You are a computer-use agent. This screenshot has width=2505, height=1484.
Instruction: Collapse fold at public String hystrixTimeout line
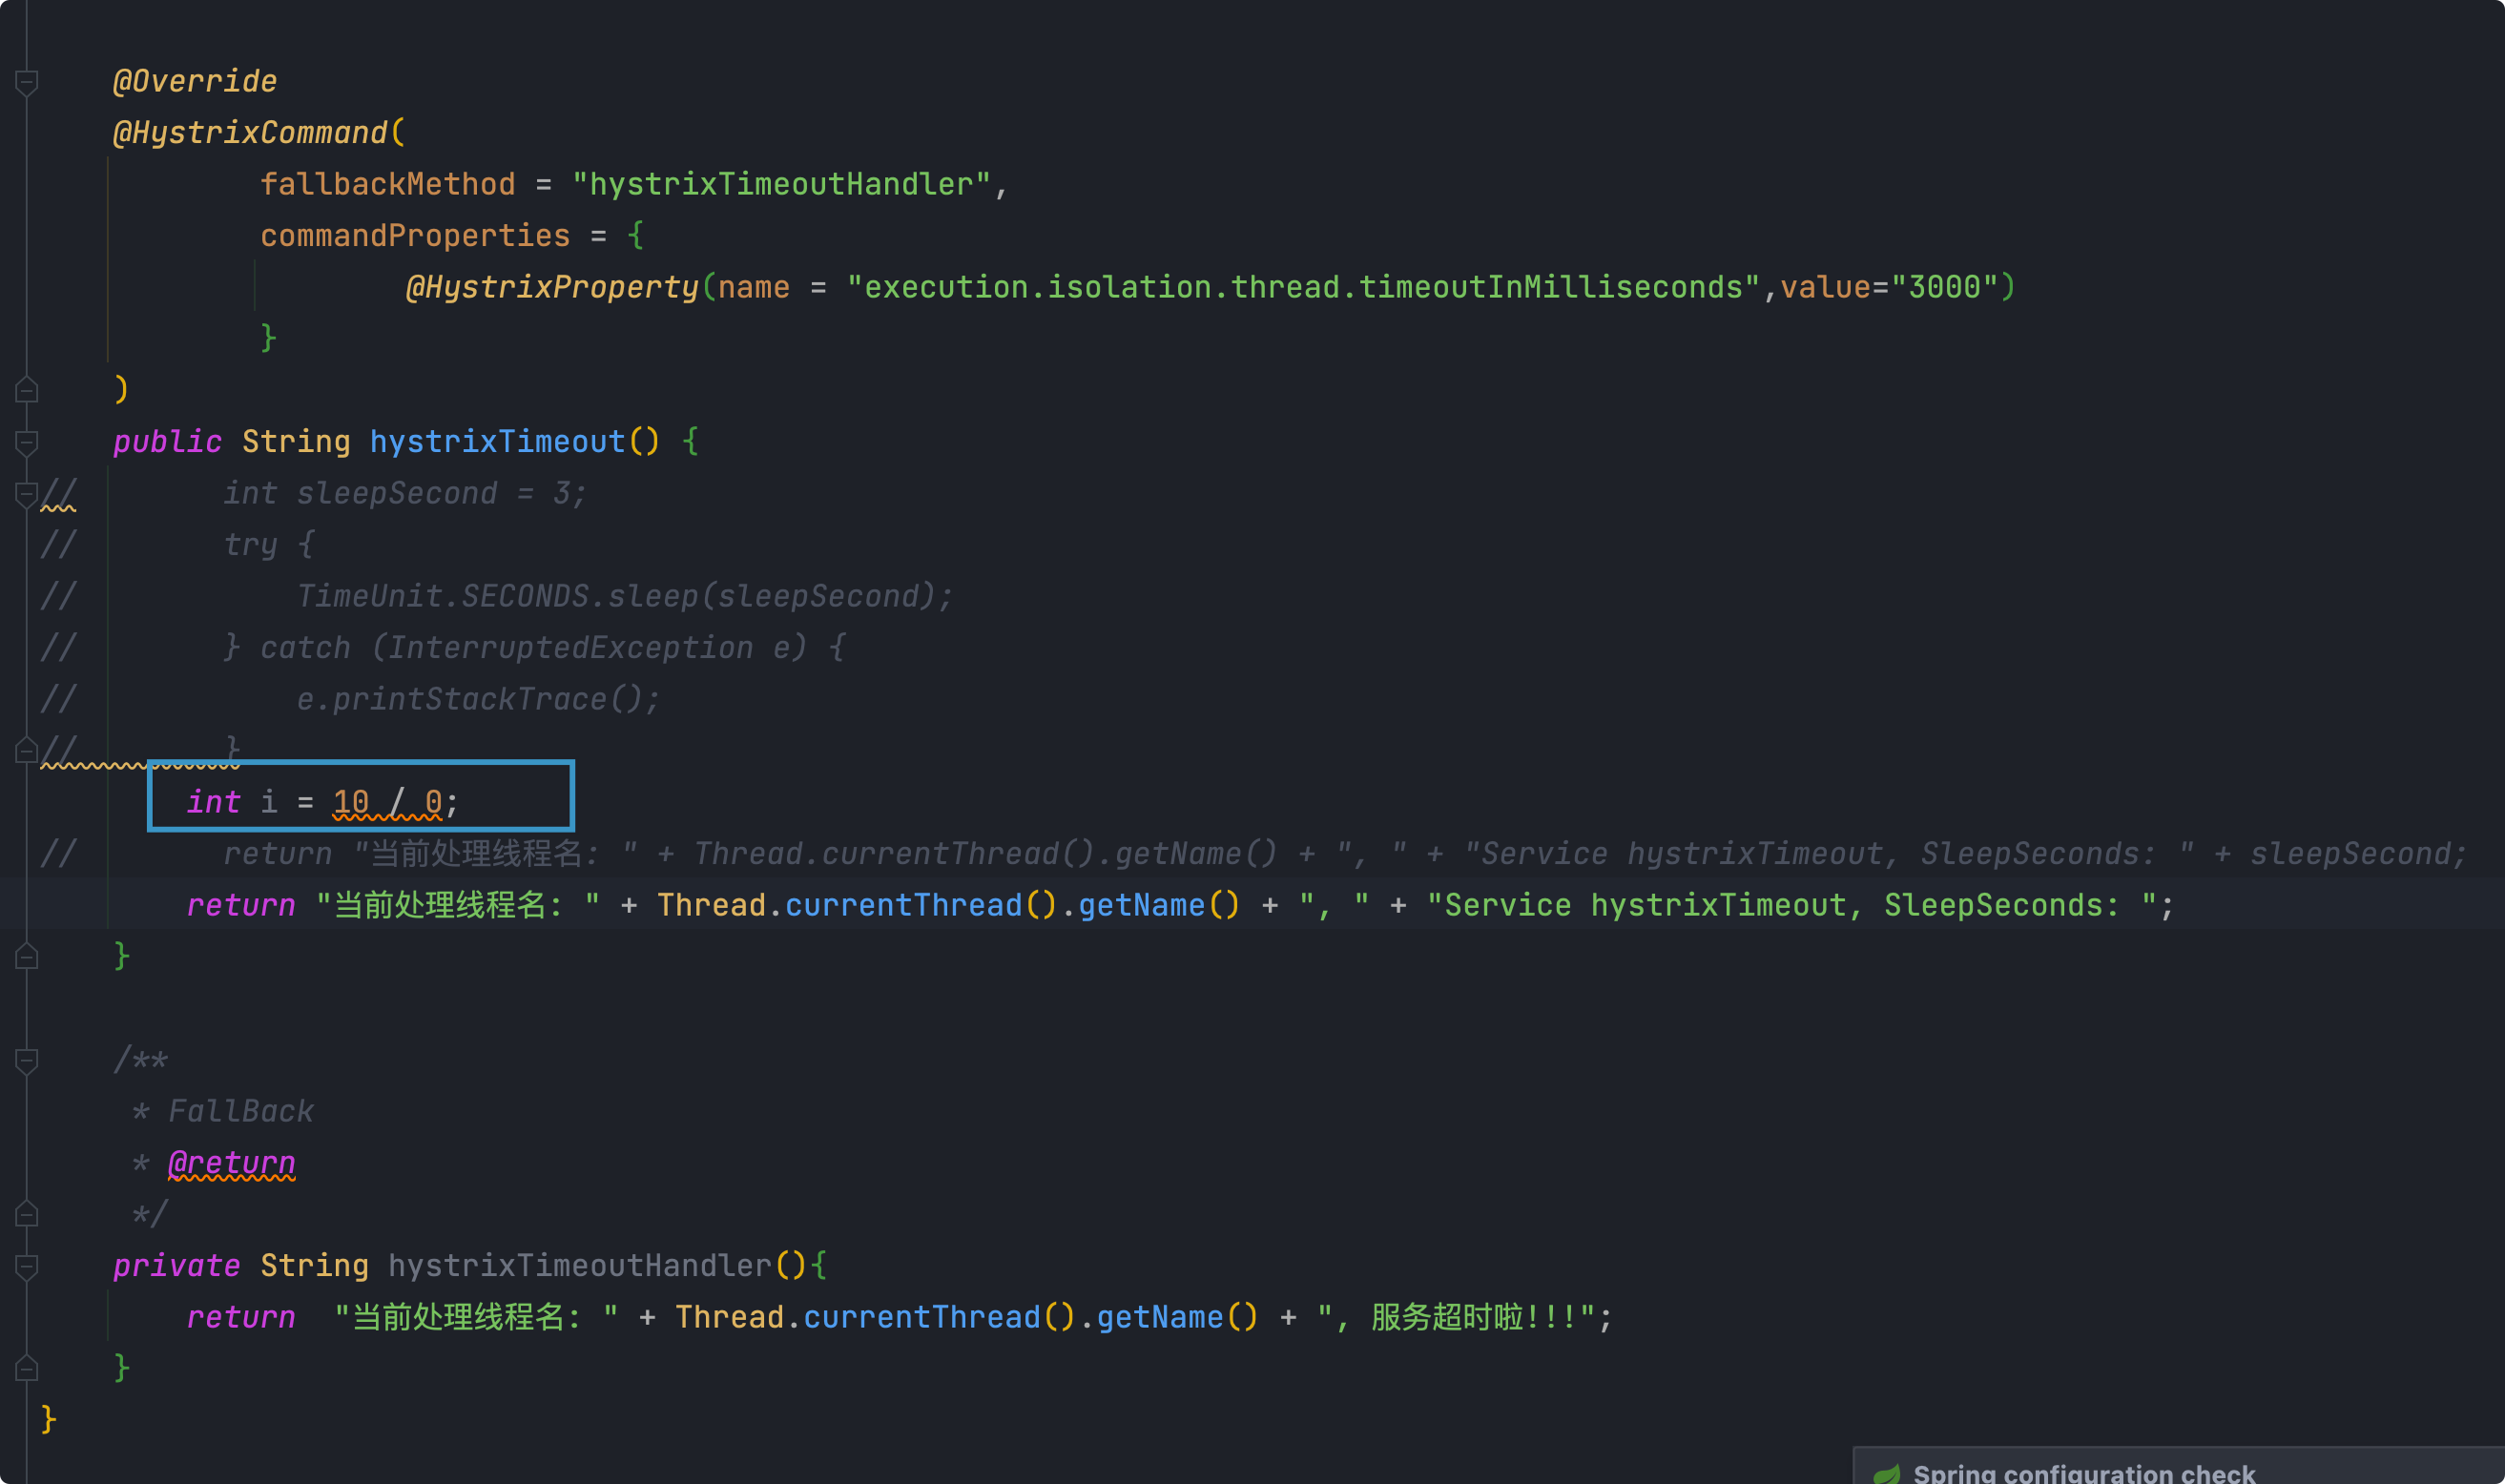pos(27,442)
